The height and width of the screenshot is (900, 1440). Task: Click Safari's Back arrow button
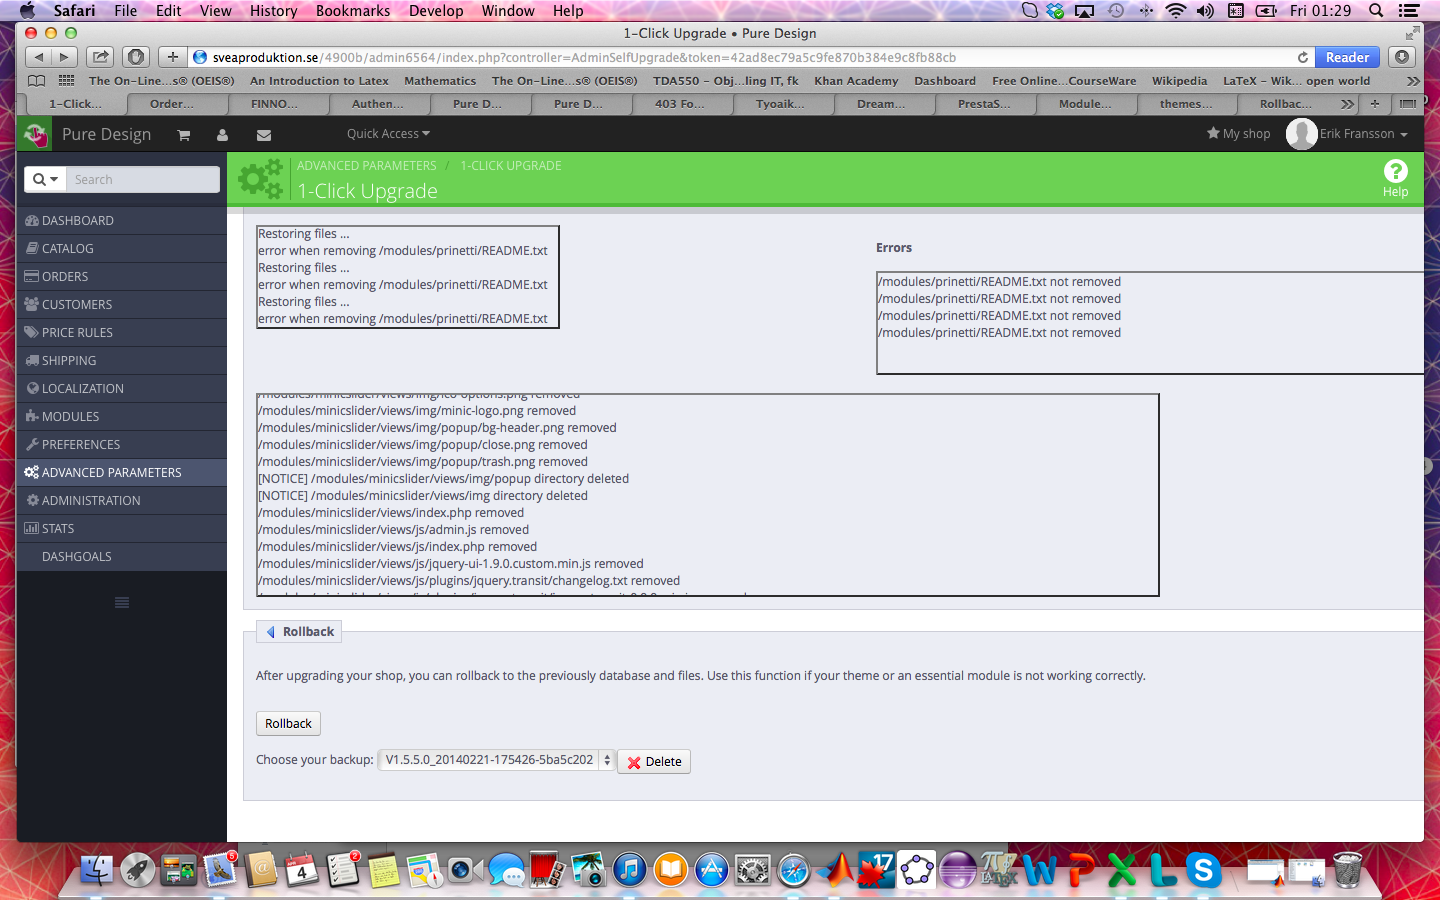coord(39,57)
